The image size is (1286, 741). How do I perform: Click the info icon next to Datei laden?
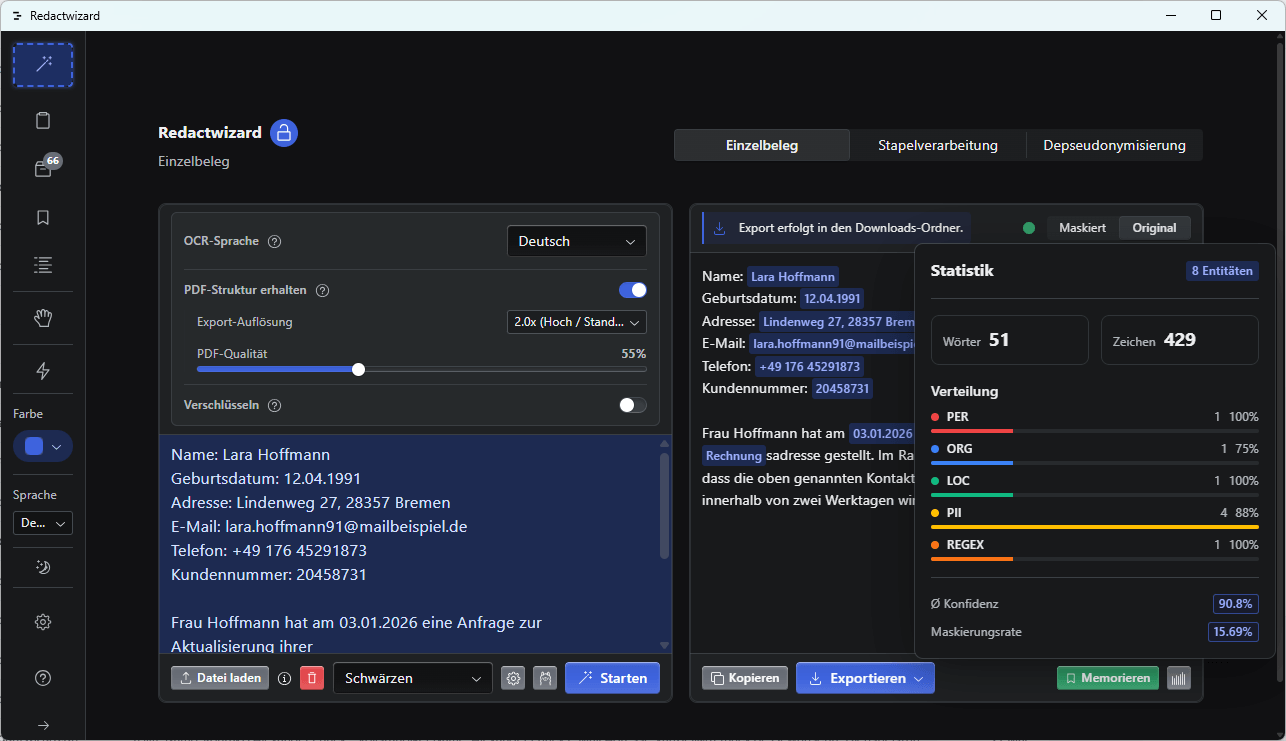click(284, 678)
